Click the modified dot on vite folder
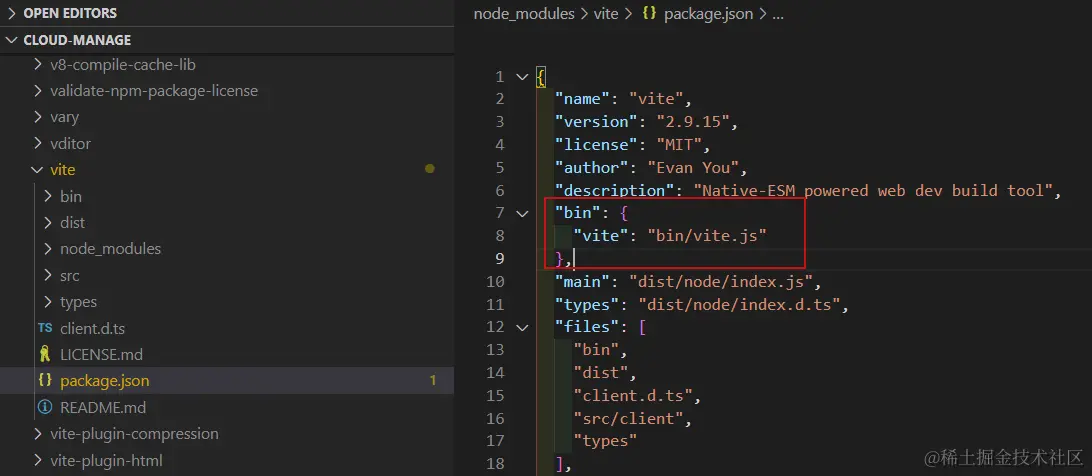 [x=430, y=169]
